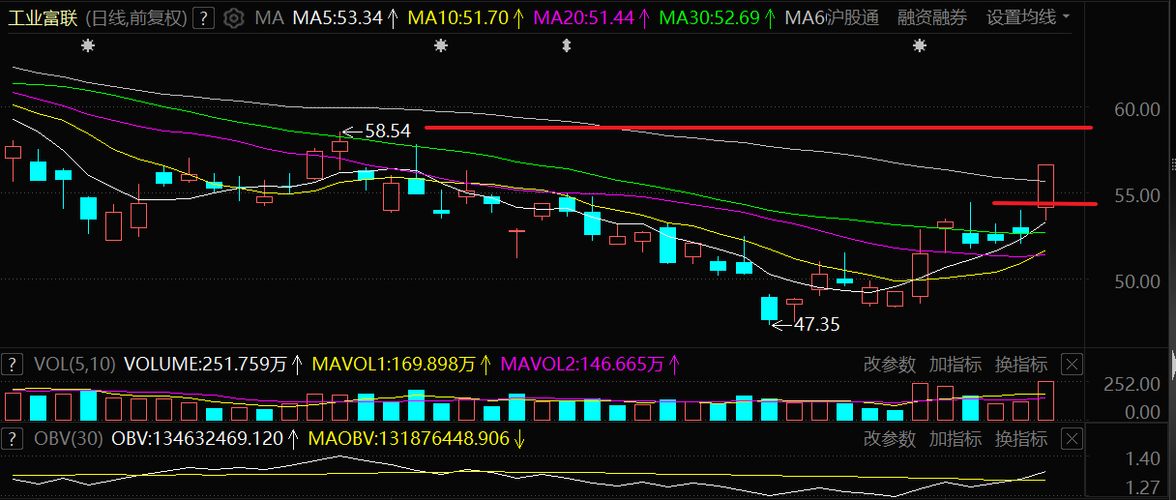Image resolution: width=1176 pixels, height=500 pixels.
Task: Click the 47.35 low price label
Action: [817, 325]
